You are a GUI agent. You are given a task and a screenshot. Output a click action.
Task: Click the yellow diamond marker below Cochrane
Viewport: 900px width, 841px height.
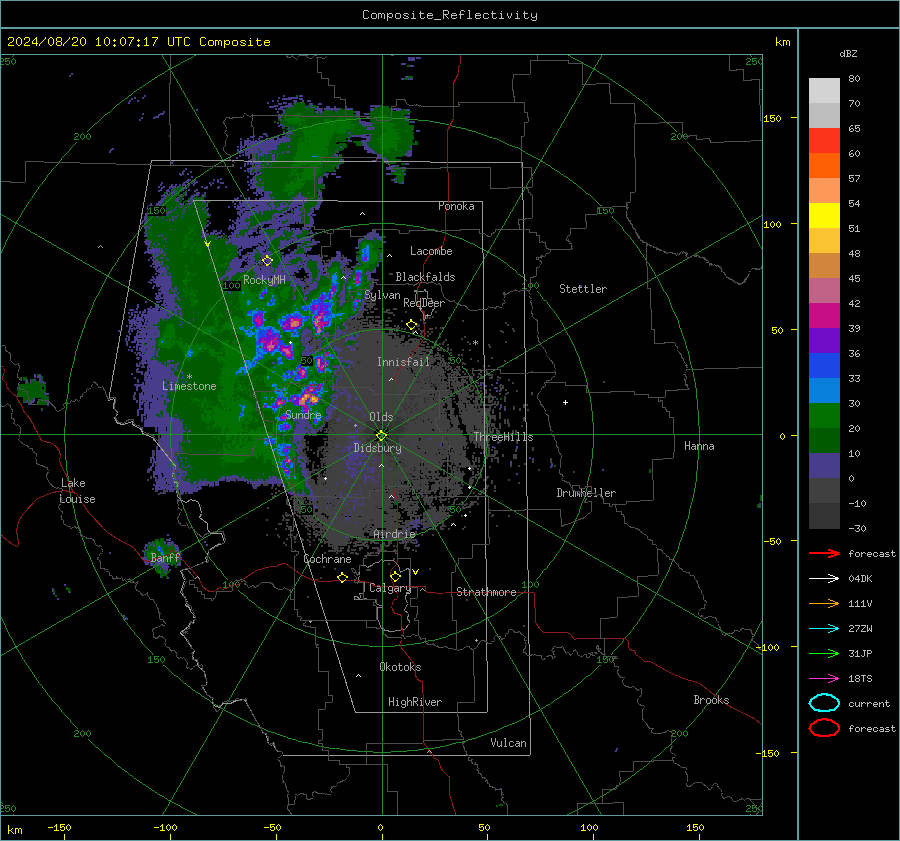[343, 577]
